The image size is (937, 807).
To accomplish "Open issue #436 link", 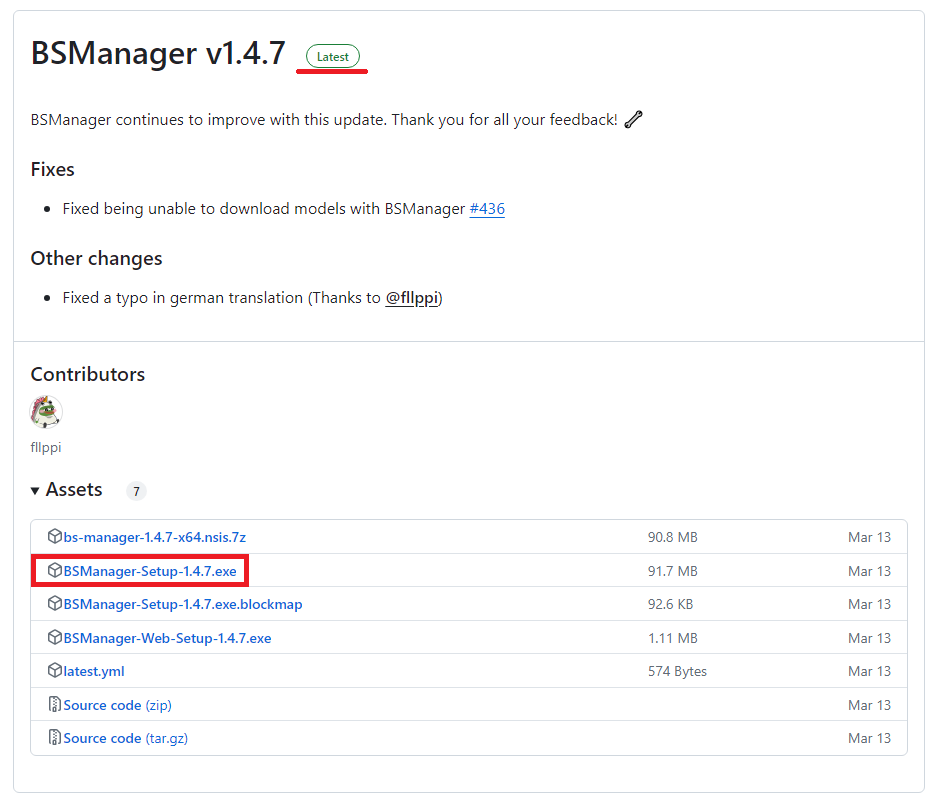I will tap(487, 209).
